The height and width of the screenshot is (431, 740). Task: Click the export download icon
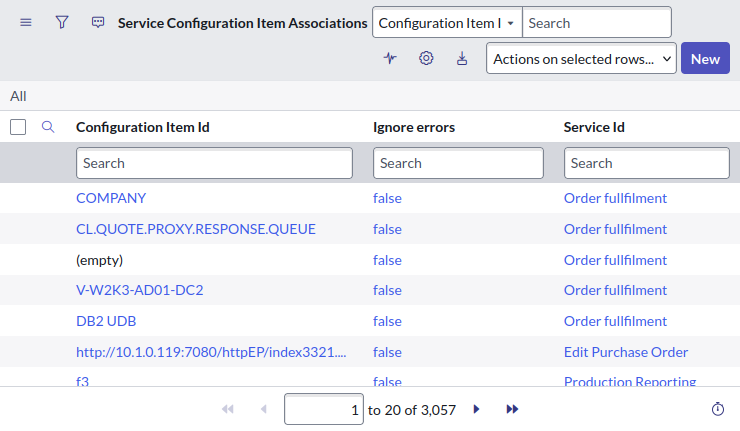pyautogui.click(x=462, y=58)
